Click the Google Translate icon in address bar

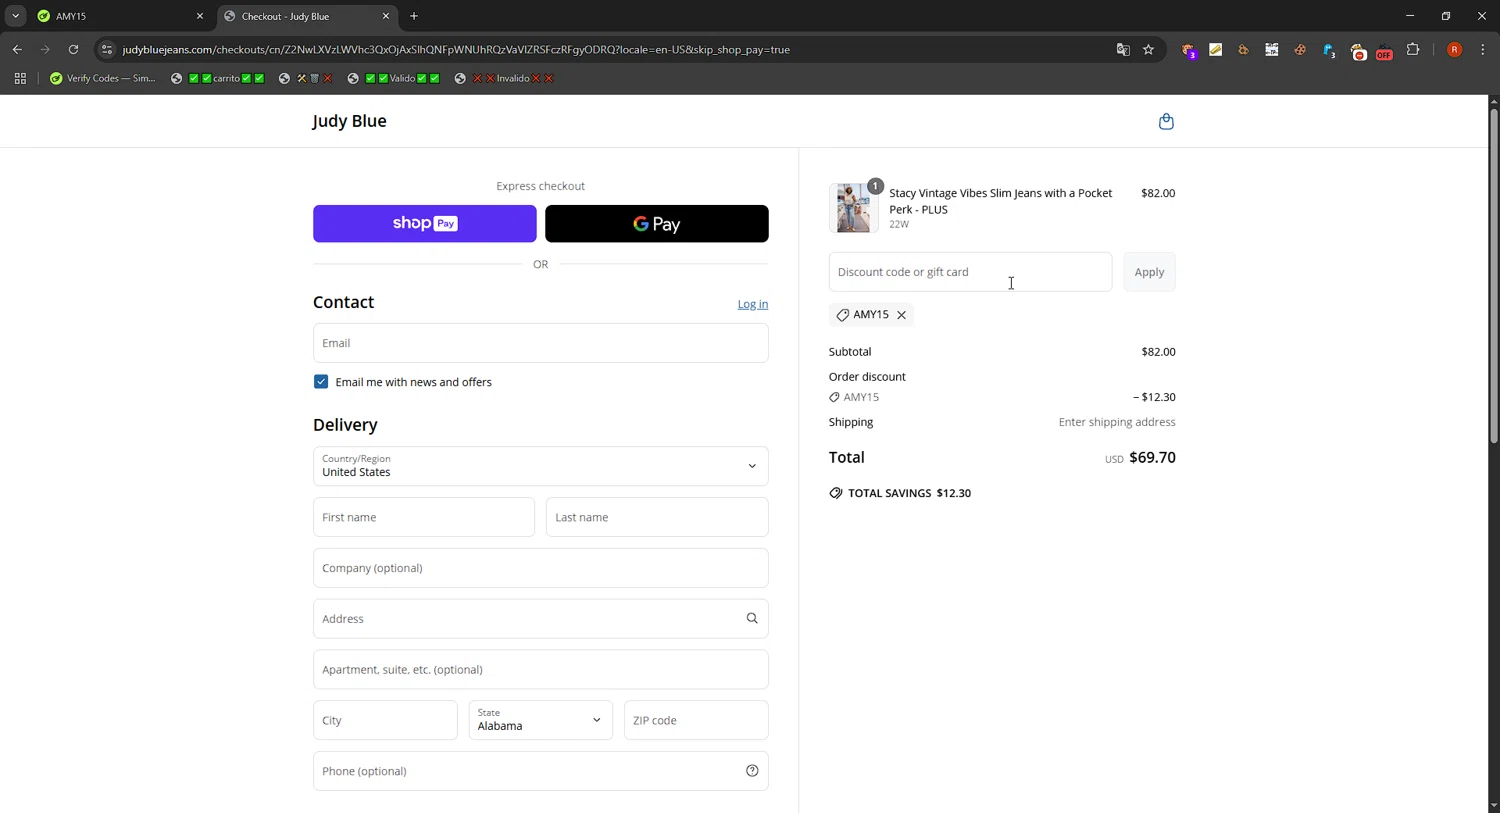pyautogui.click(x=1123, y=50)
